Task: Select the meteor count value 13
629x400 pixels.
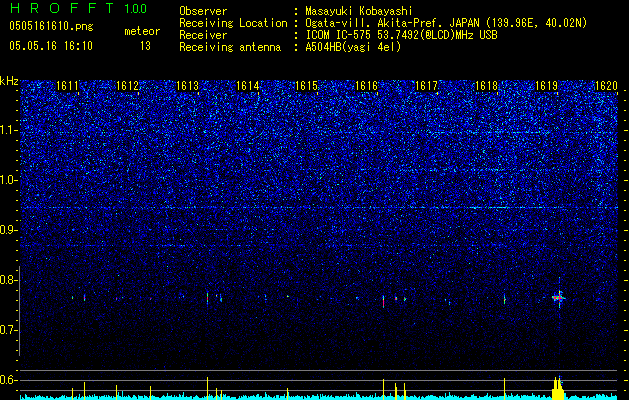Action: (x=145, y=46)
